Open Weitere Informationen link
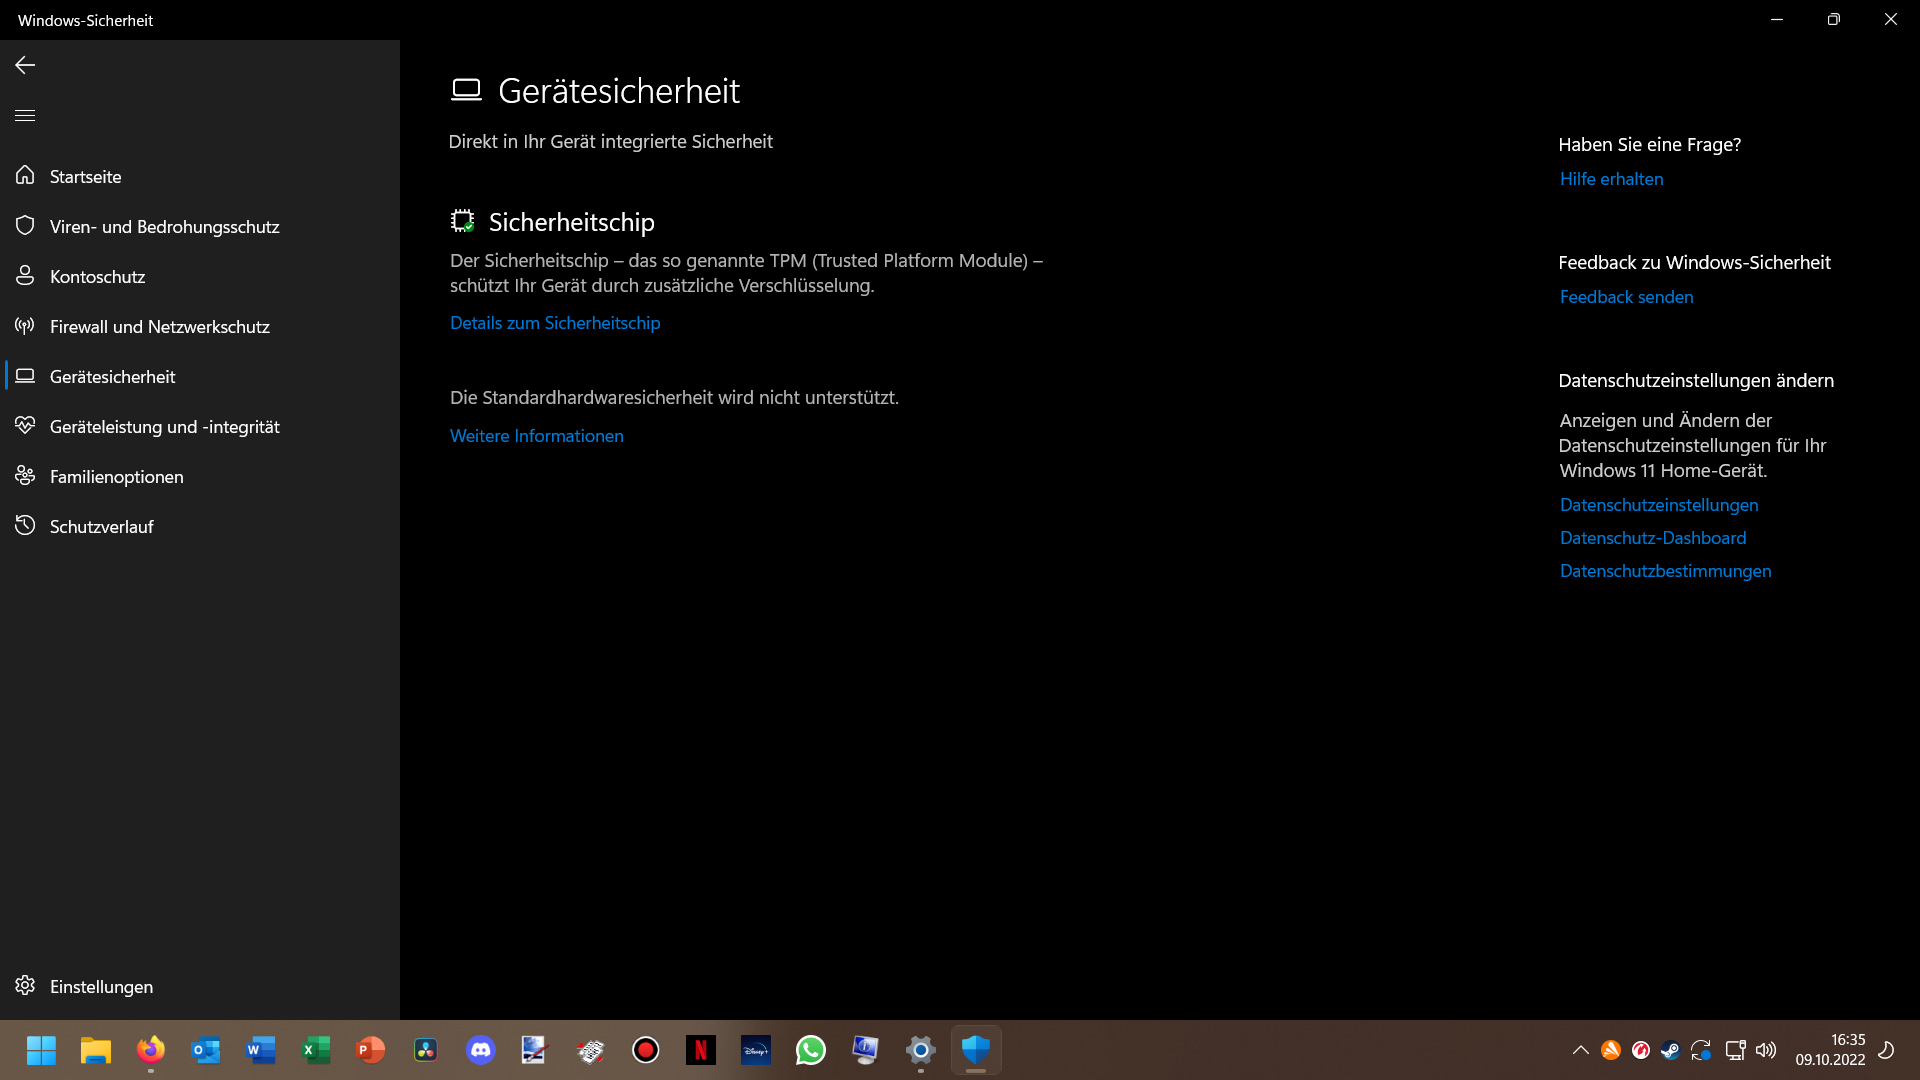1920x1080 pixels. pyautogui.click(x=537, y=436)
